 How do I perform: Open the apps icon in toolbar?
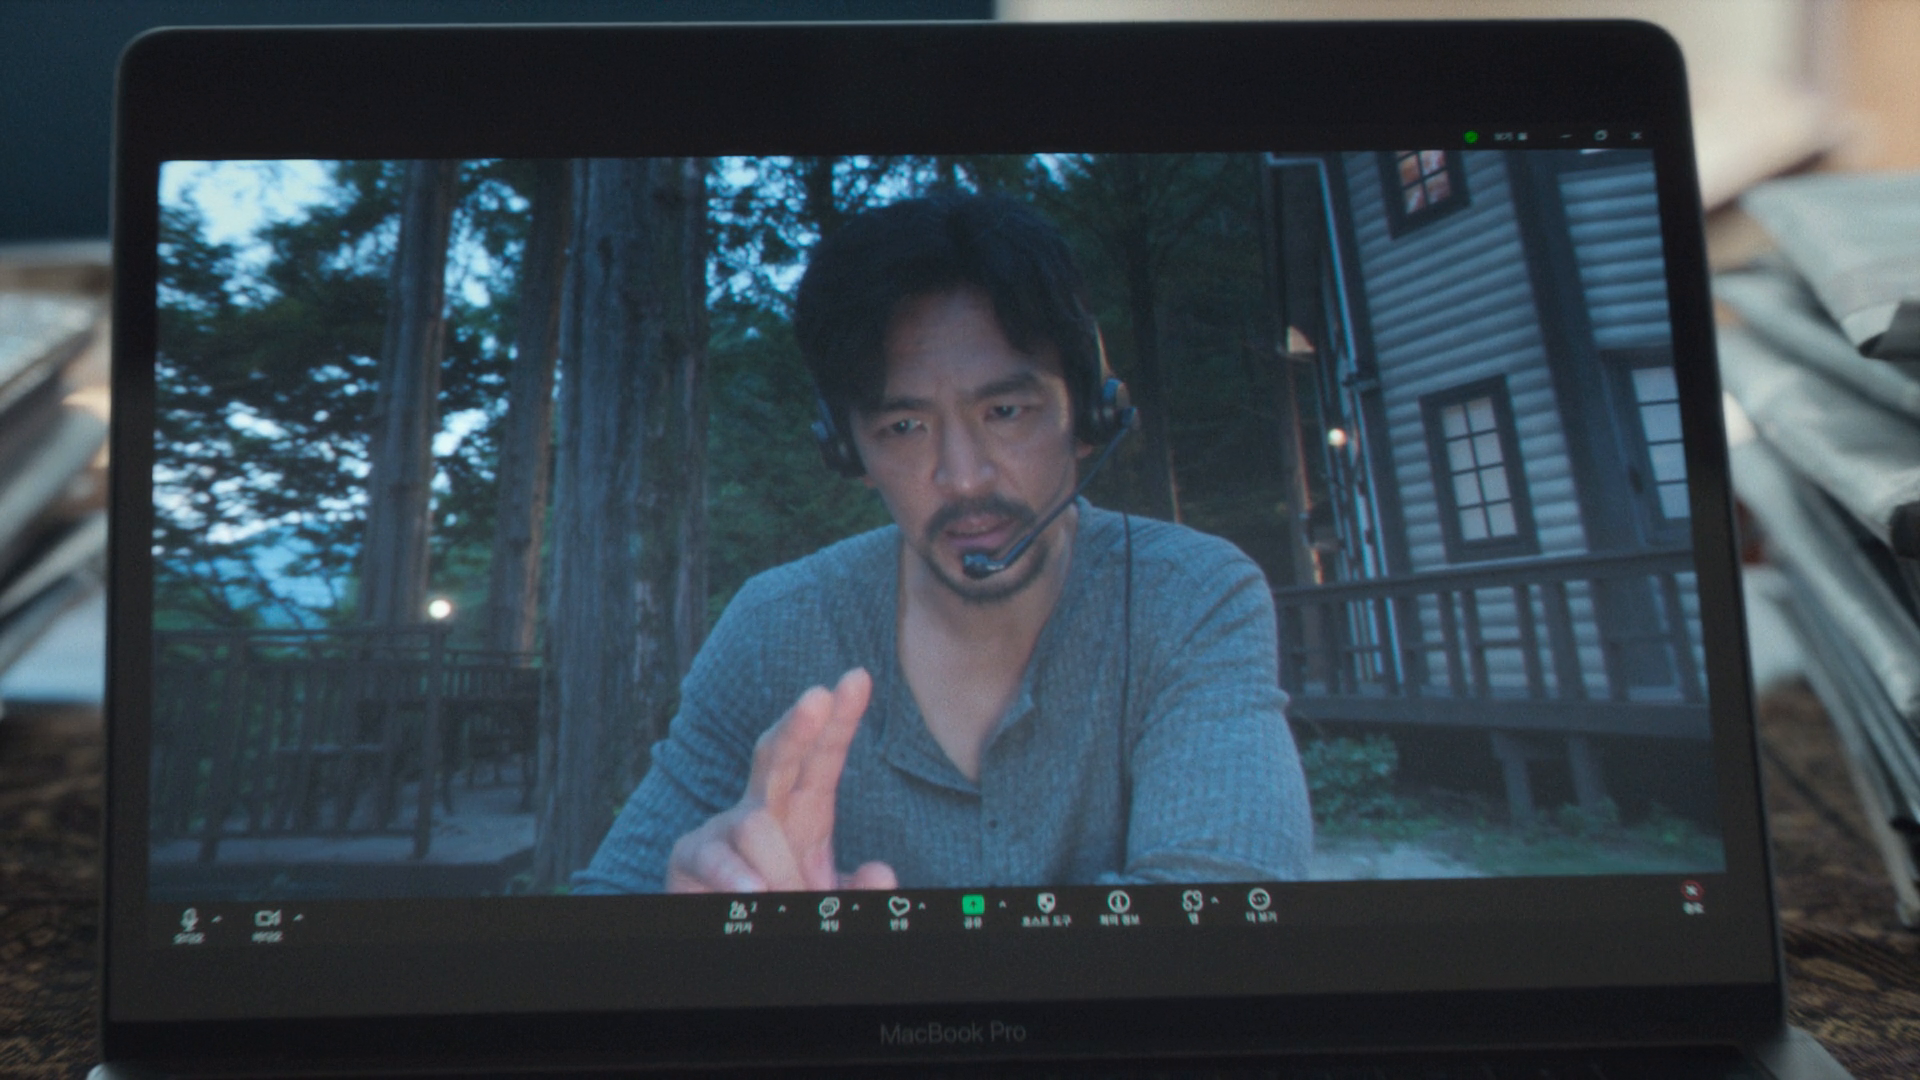[1191, 901]
